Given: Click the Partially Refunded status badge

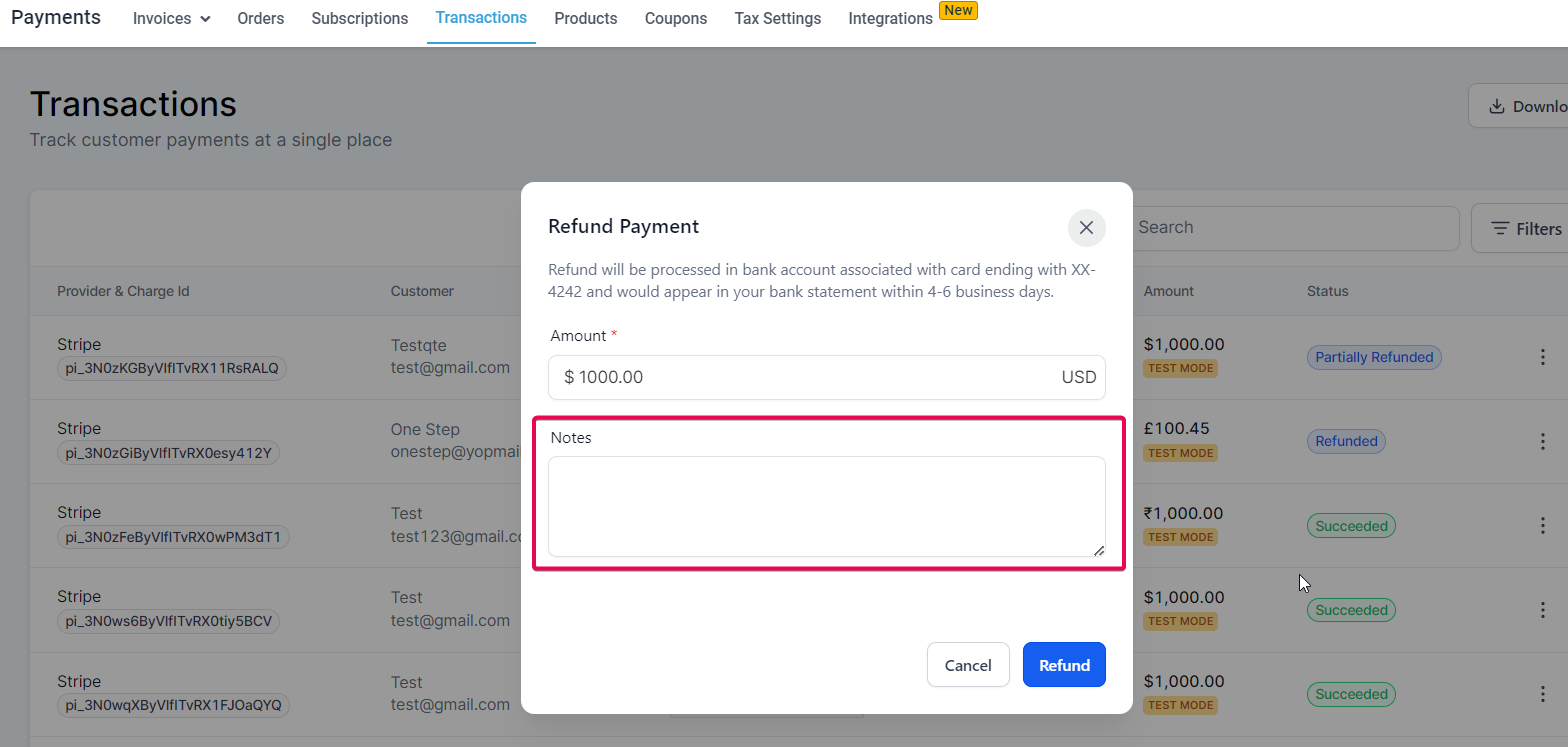Looking at the screenshot, I should [x=1374, y=357].
